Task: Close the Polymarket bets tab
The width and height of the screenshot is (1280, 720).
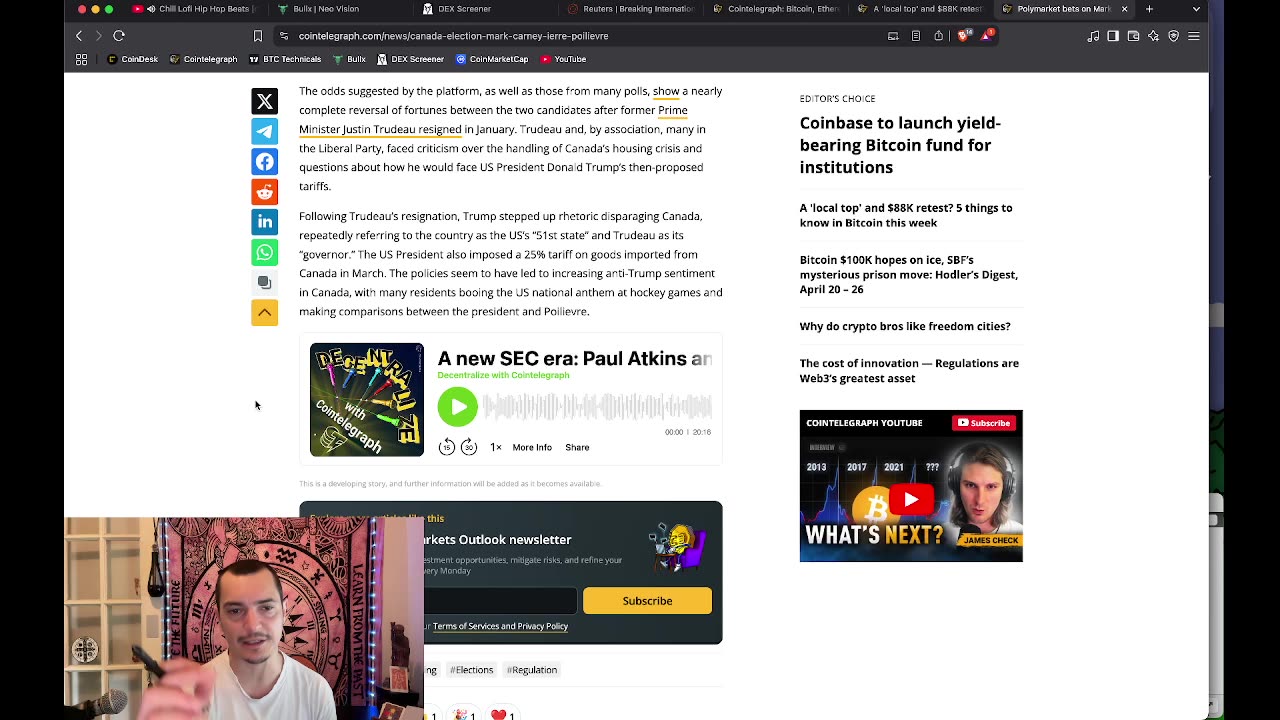Action: point(1124,9)
